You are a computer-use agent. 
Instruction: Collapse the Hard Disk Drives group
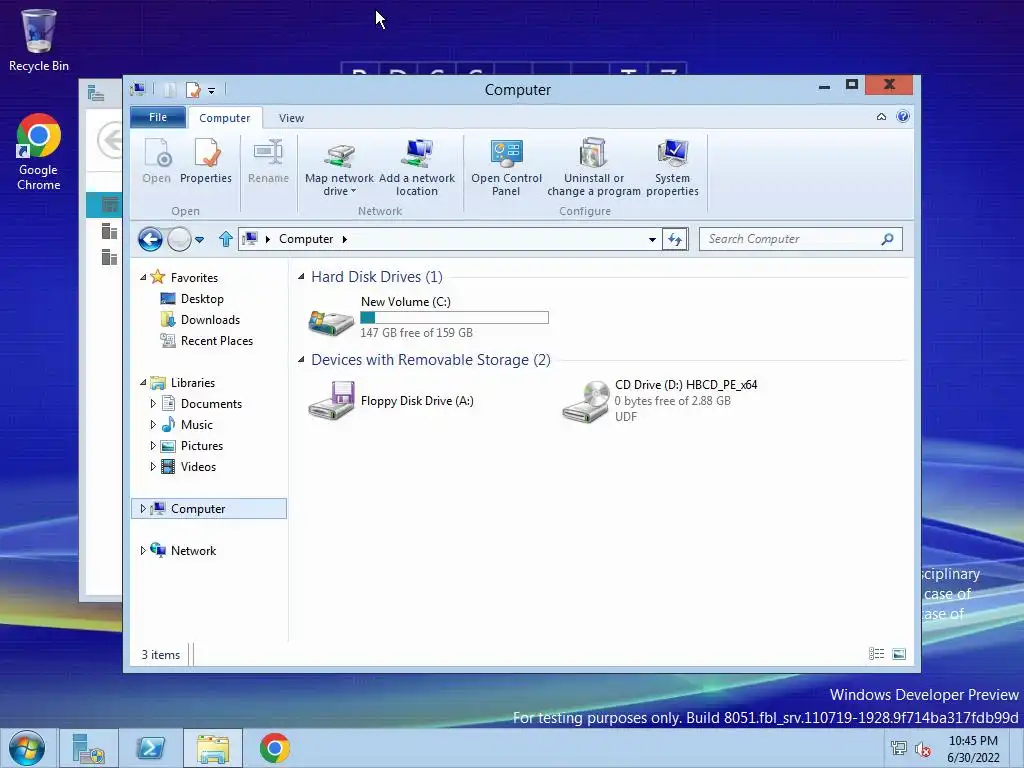(301, 276)
